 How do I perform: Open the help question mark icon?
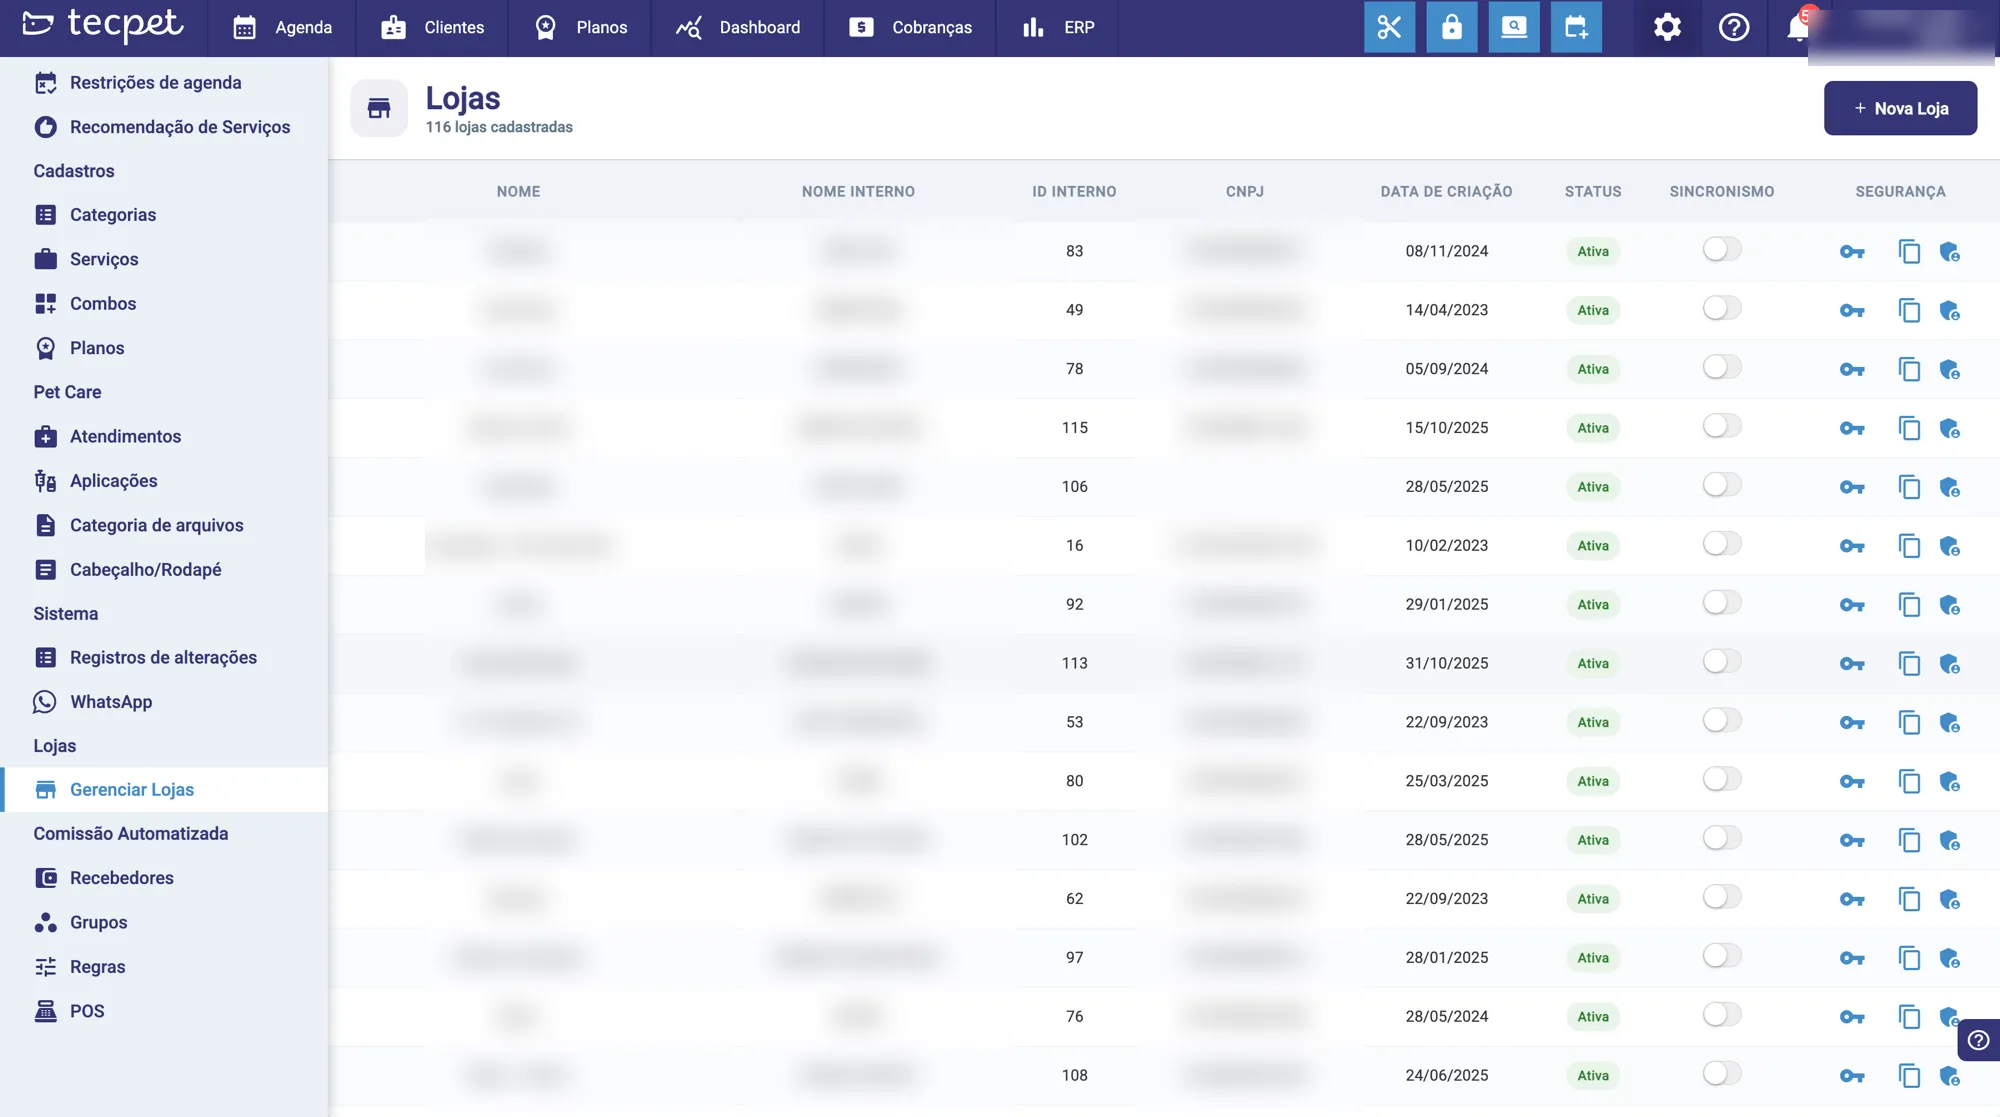point(1734,27)
